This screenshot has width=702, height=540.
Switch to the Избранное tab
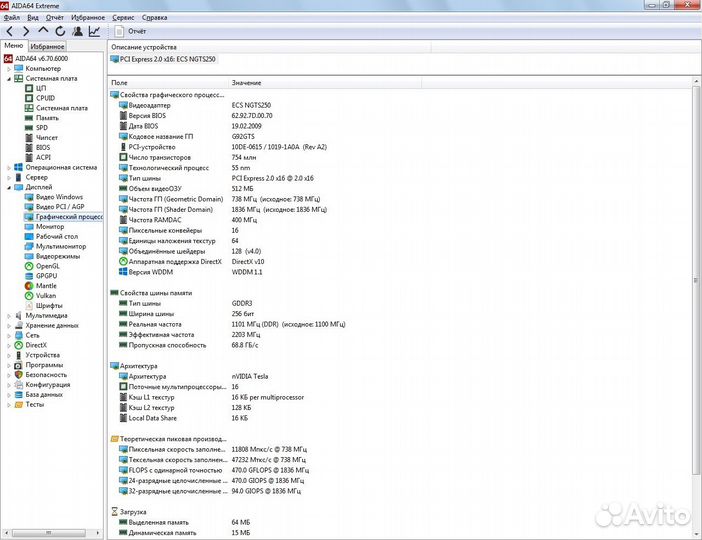[x=47, y=47]
